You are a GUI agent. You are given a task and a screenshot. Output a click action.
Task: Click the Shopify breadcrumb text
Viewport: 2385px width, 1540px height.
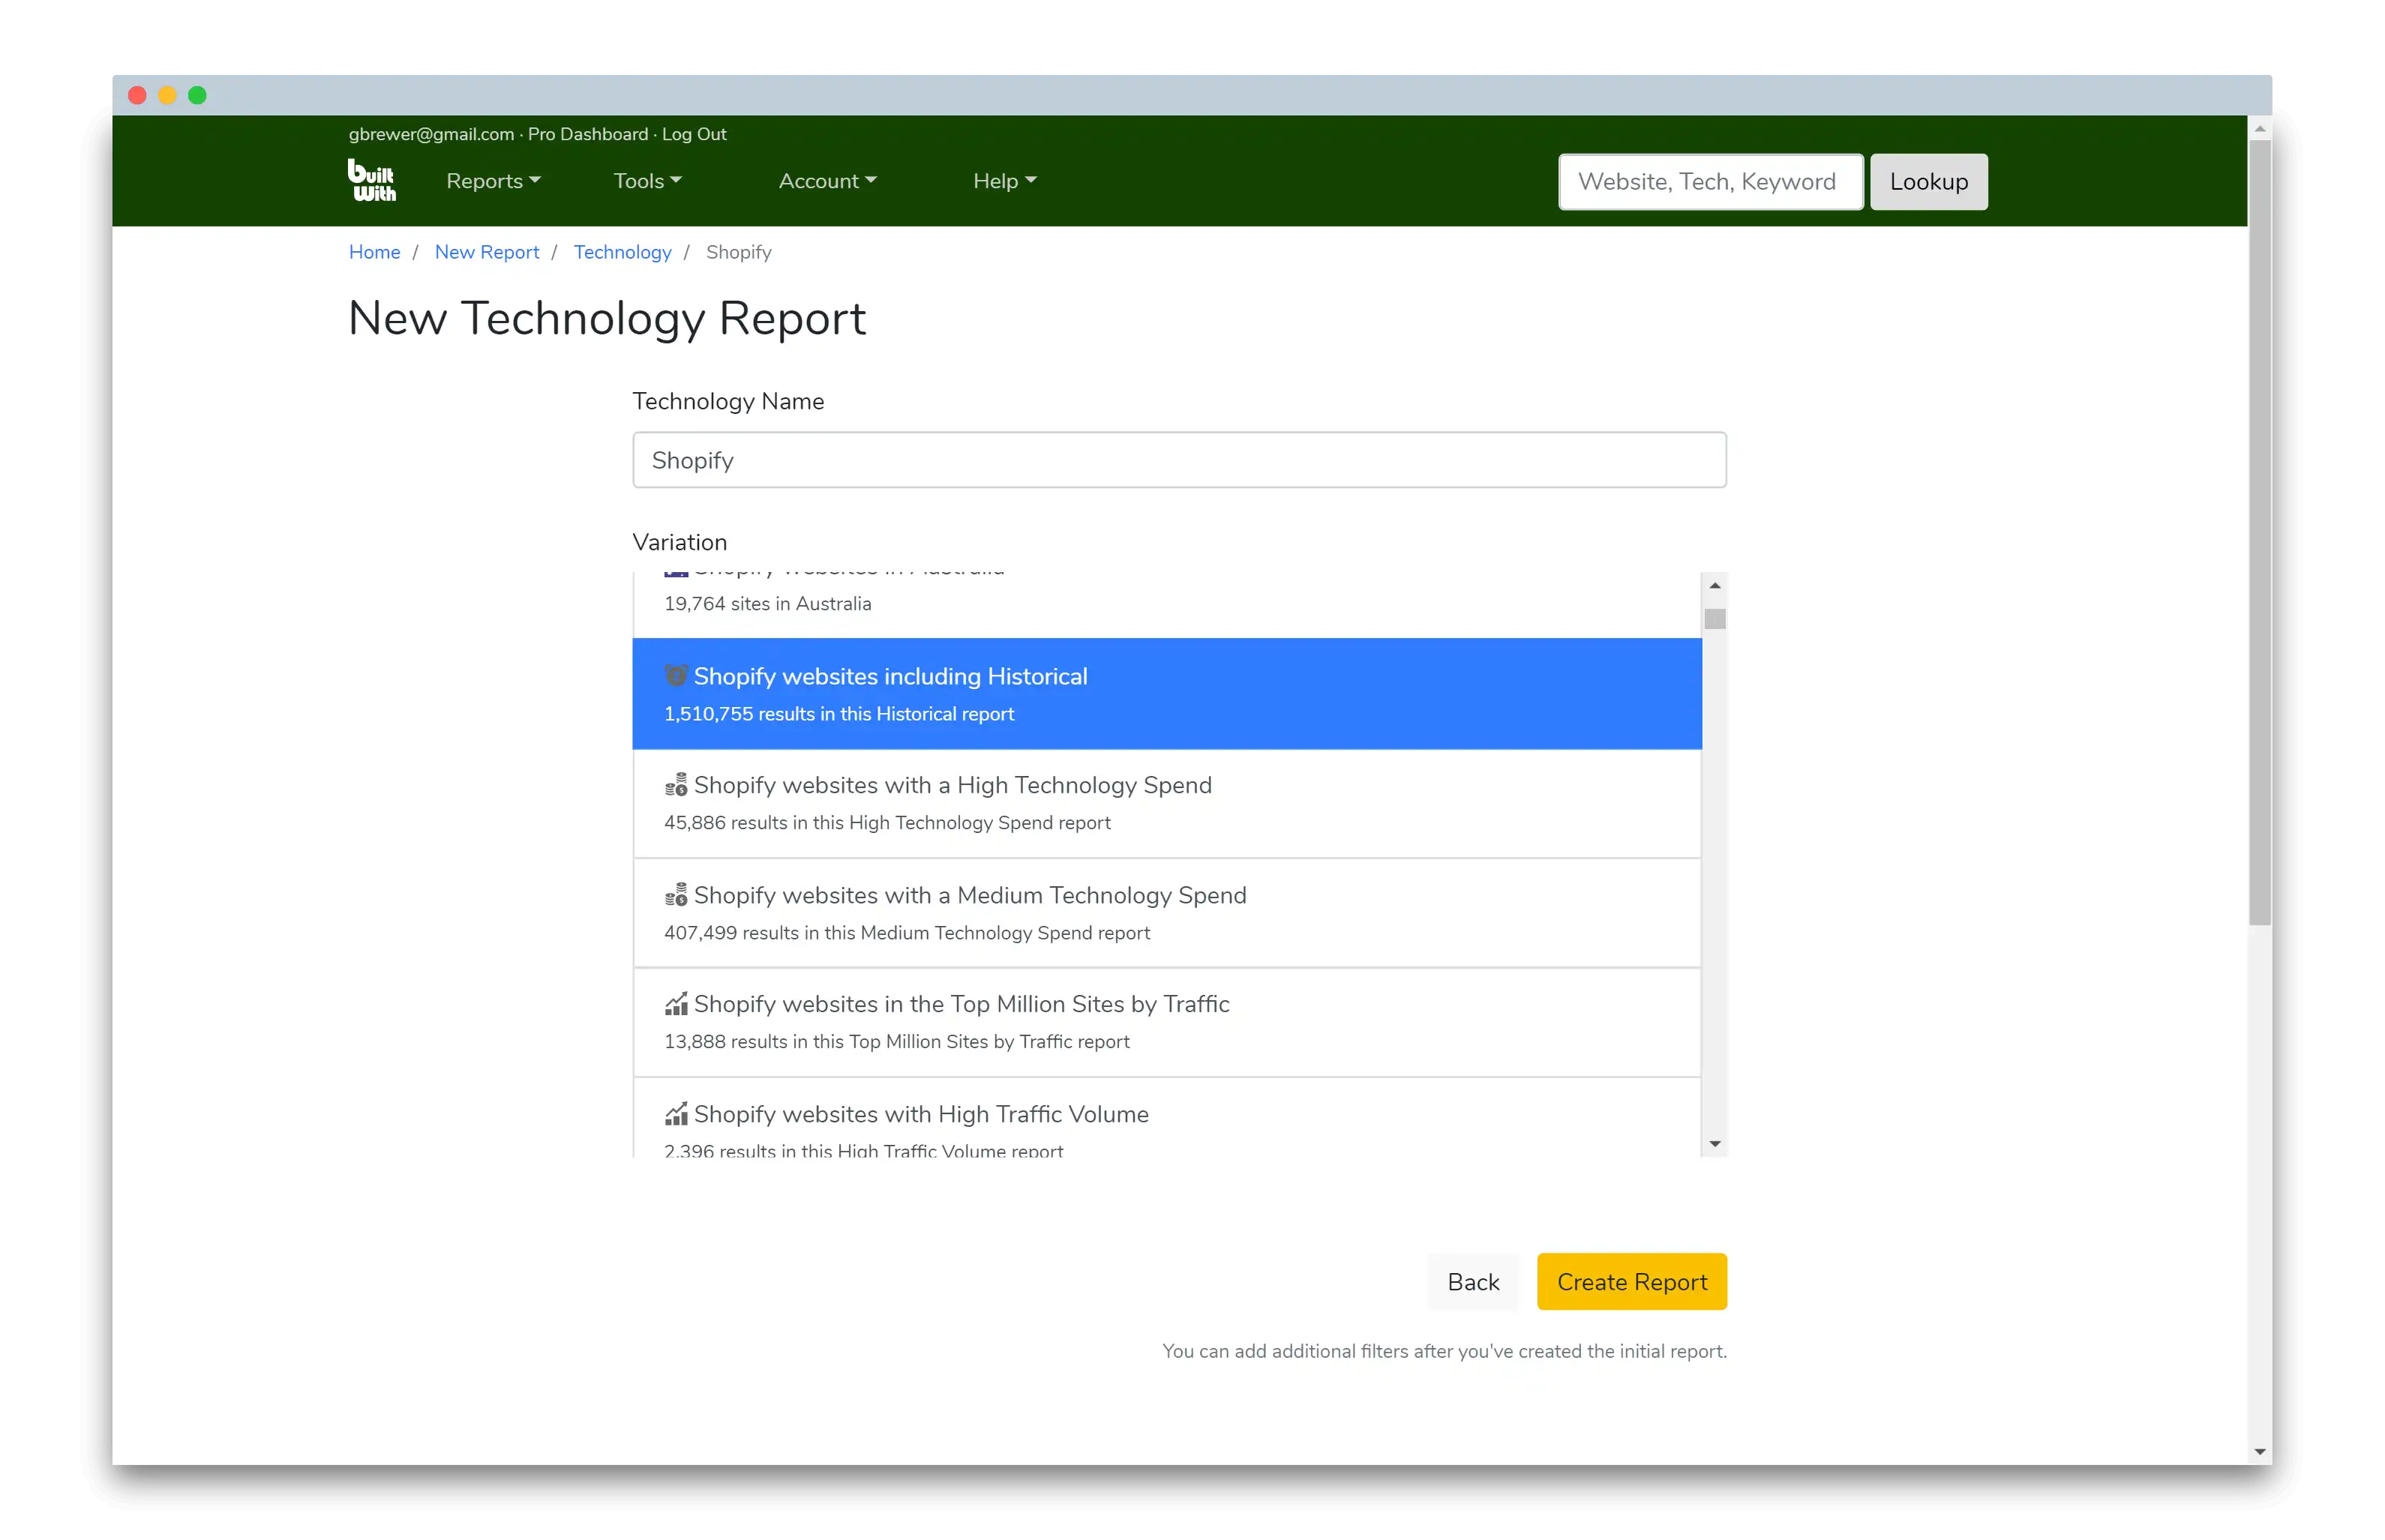pos(738,252)
